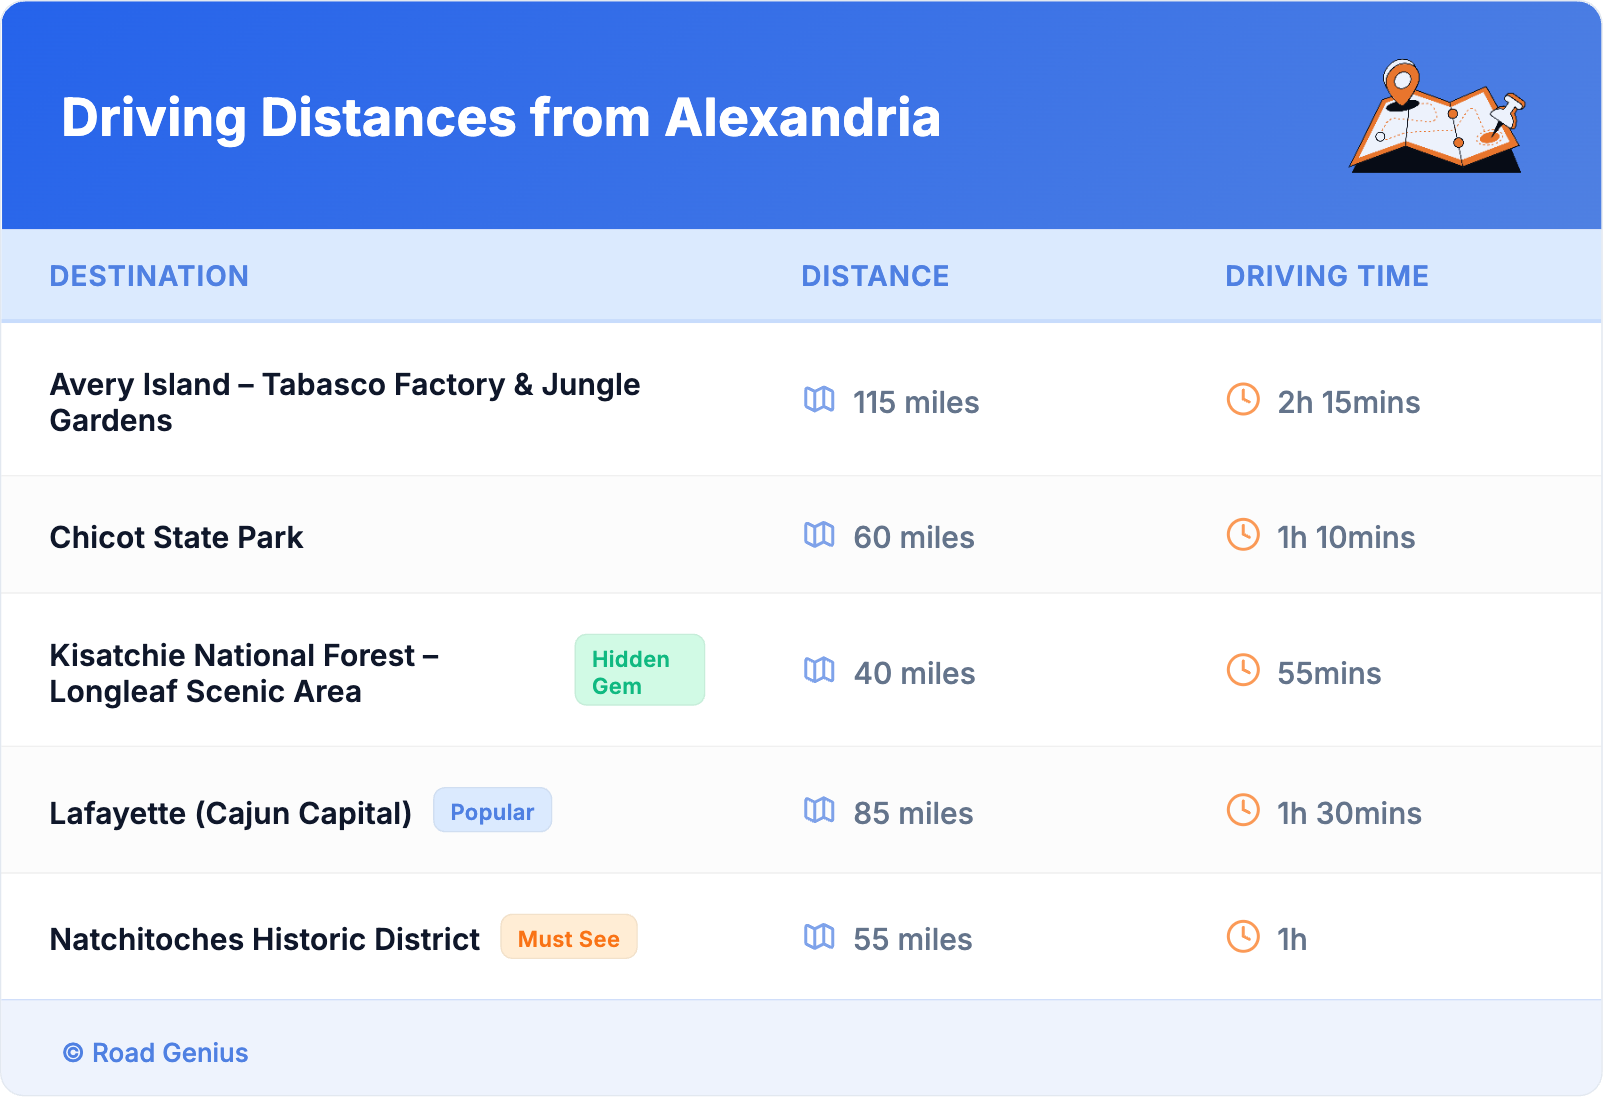
Task: Click the clock icon beside 1h 10mins
Action: [1243, 535]
